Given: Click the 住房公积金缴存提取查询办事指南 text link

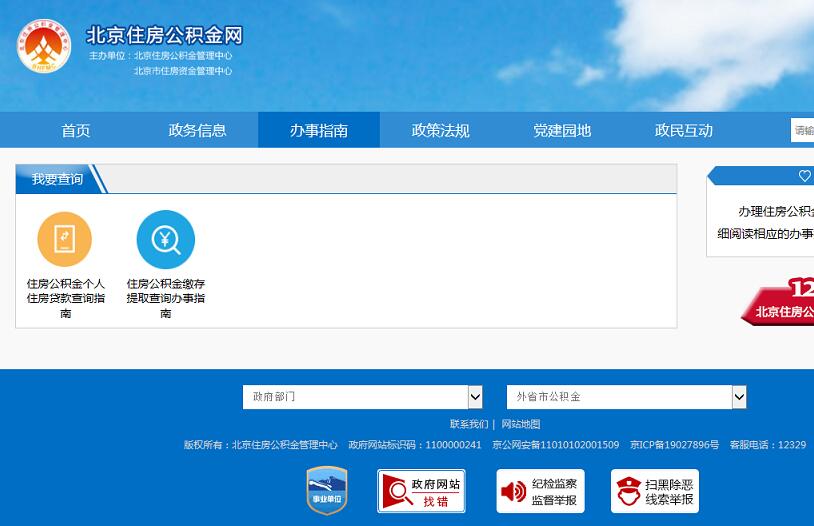Looking at the screenshot, I should point(166,299).
